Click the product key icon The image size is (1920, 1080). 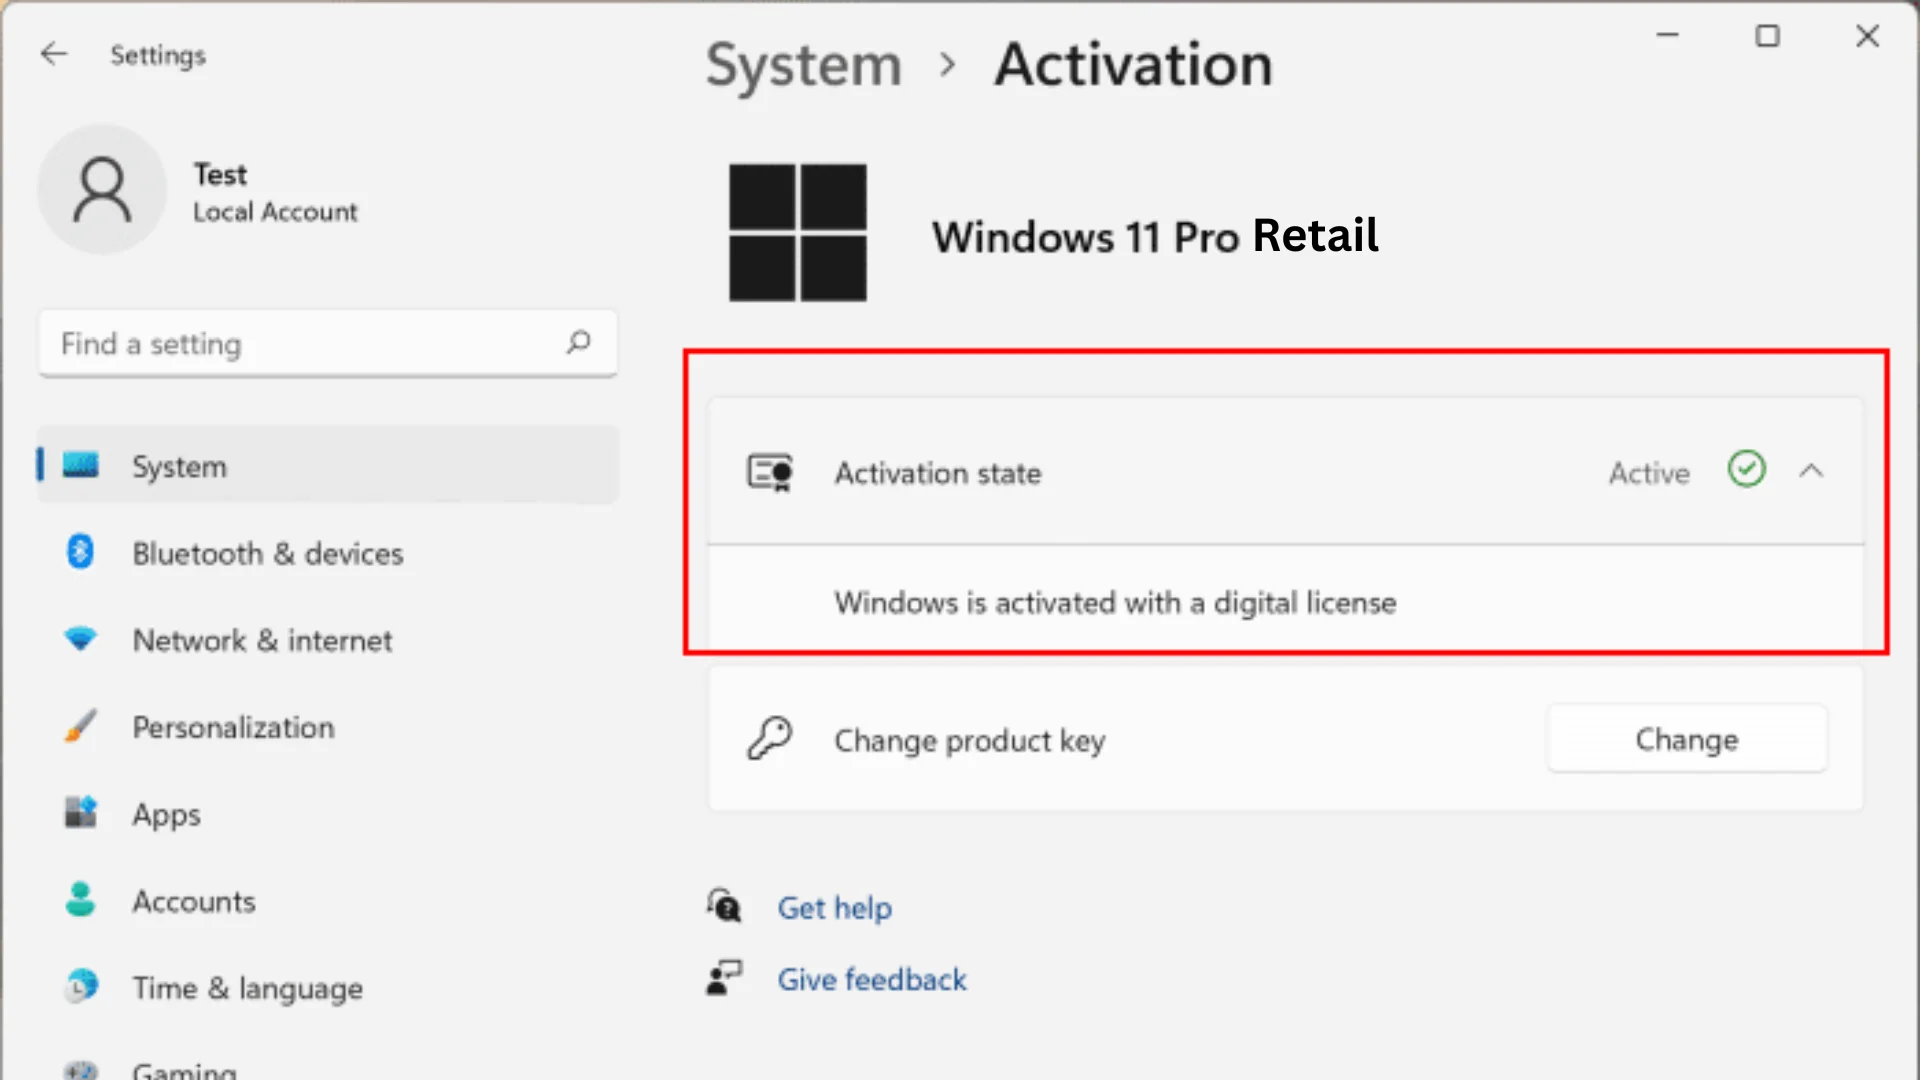click(770, 739)
